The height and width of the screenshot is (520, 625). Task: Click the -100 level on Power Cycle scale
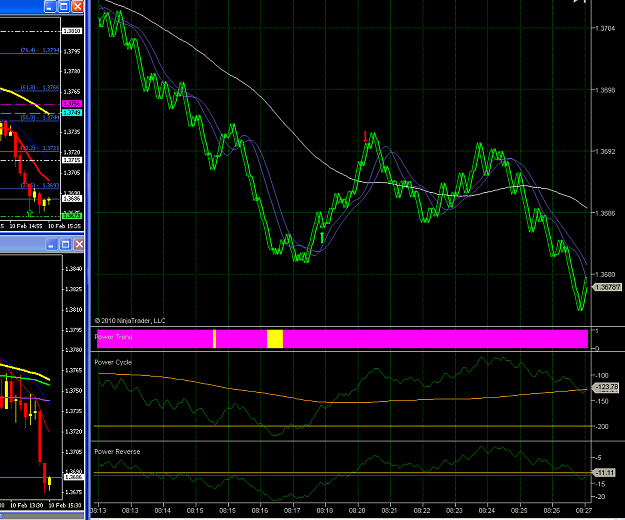601,376
